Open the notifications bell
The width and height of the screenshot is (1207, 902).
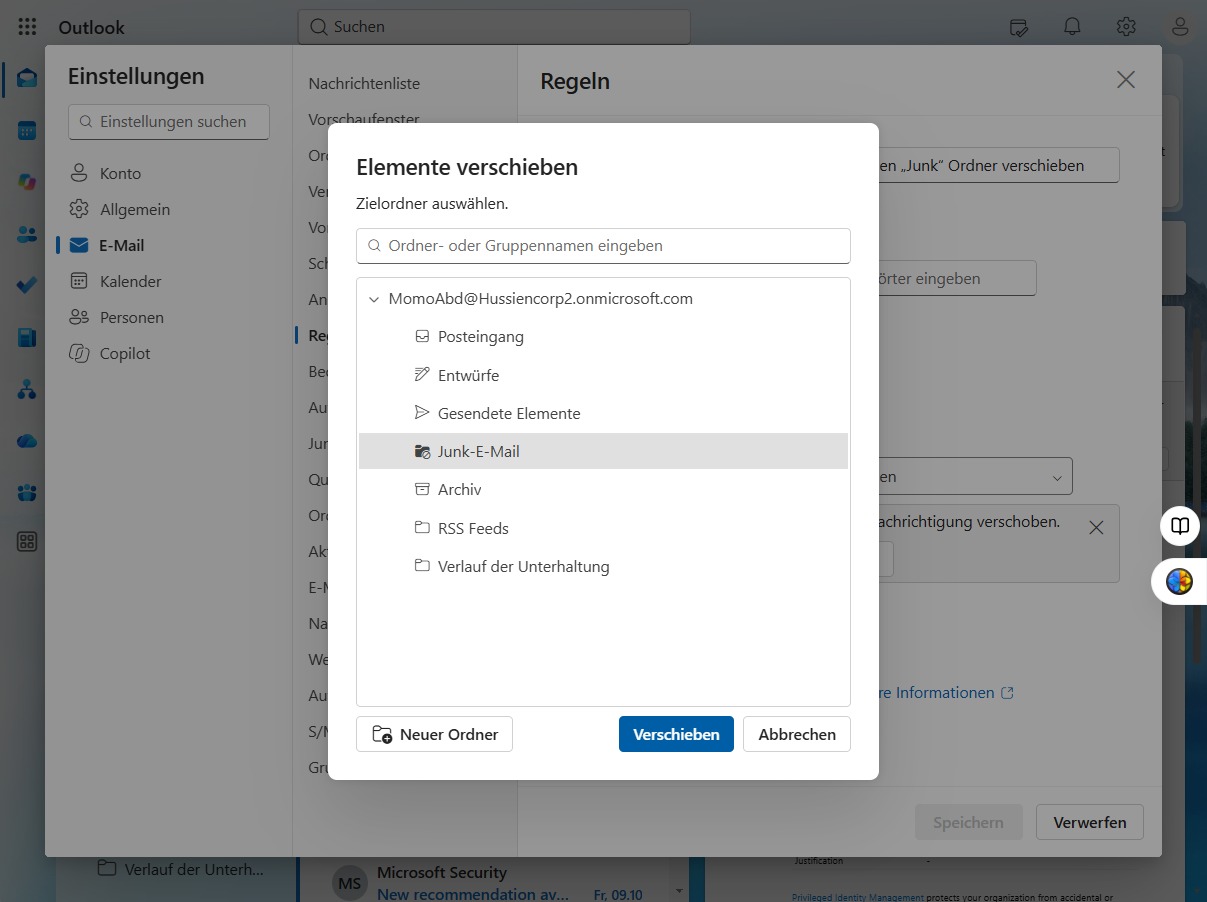point(1073,27)
